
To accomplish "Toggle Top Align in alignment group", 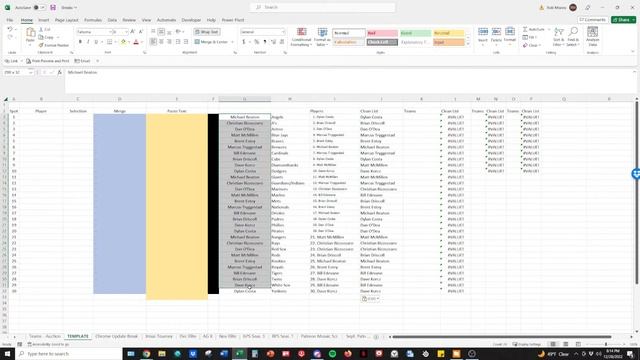I will (x=153, y=31).
